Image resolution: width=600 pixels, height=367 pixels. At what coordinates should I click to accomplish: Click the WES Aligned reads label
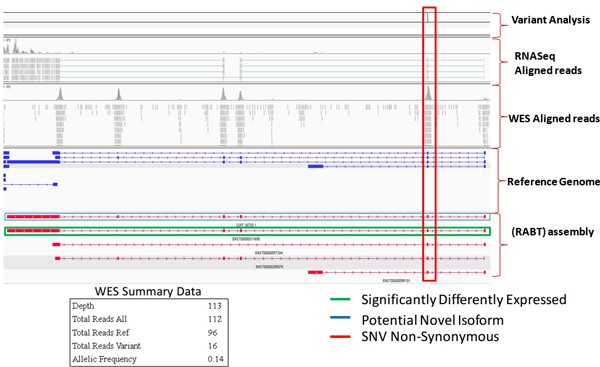554,119
